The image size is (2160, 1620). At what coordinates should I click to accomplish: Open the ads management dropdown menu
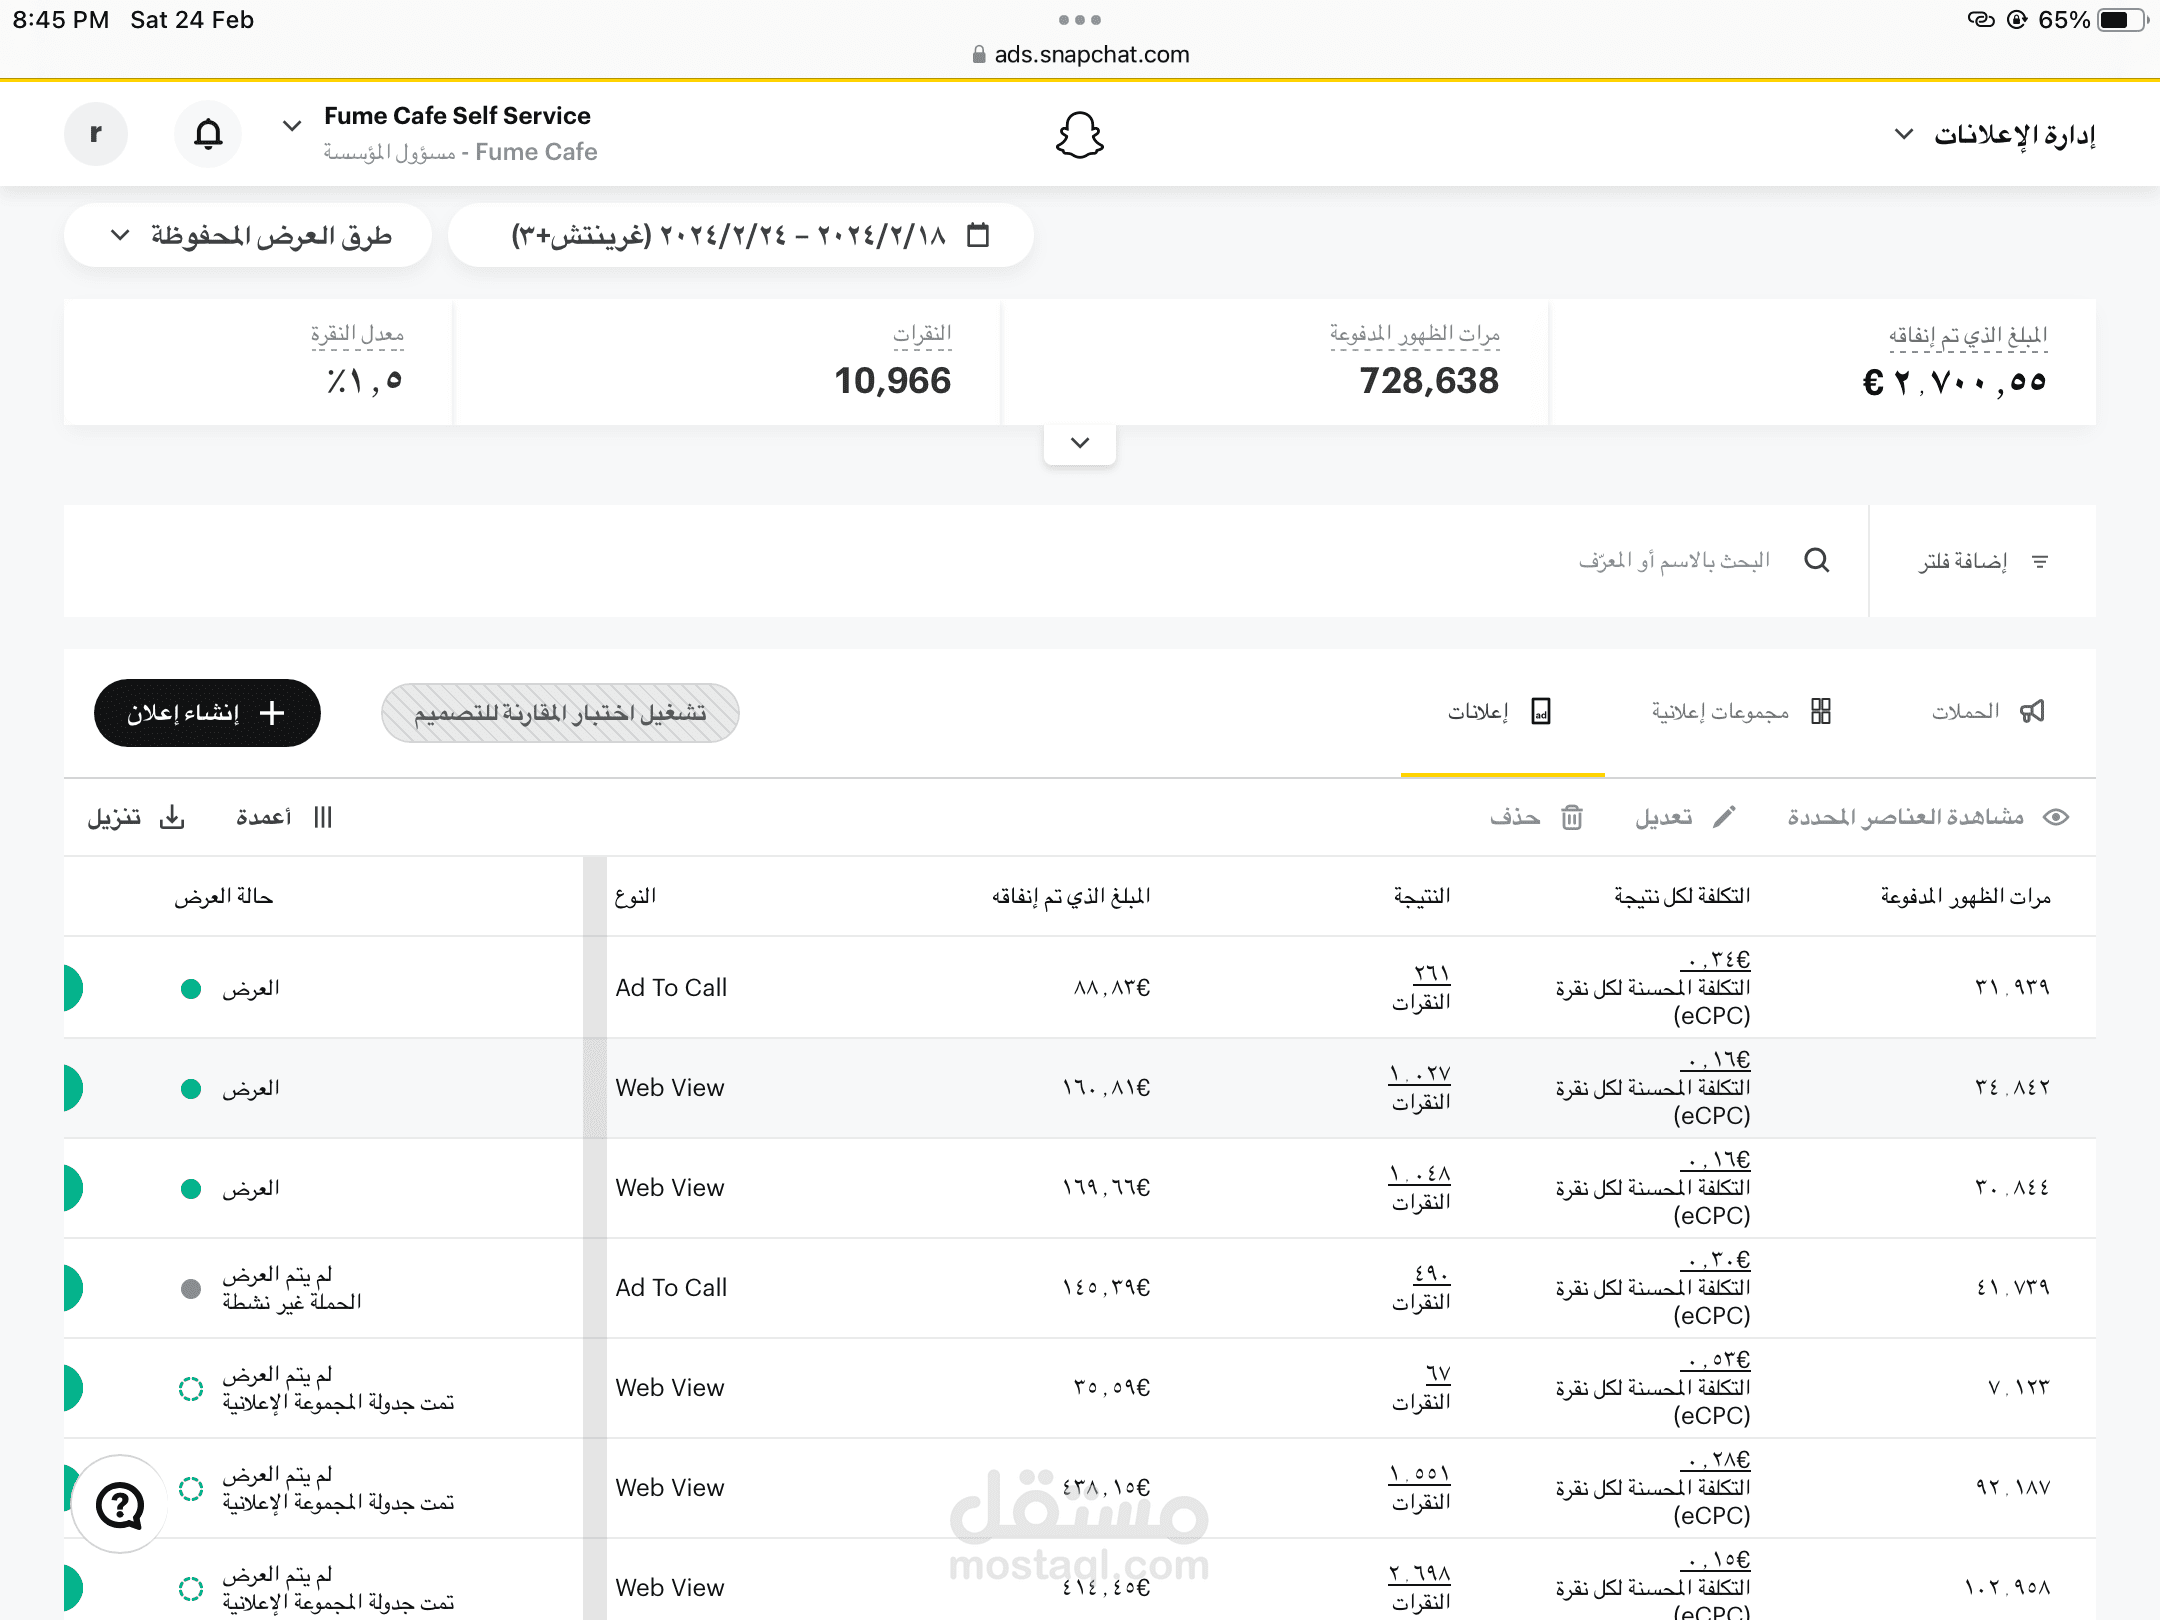[x=1995, y=134]
